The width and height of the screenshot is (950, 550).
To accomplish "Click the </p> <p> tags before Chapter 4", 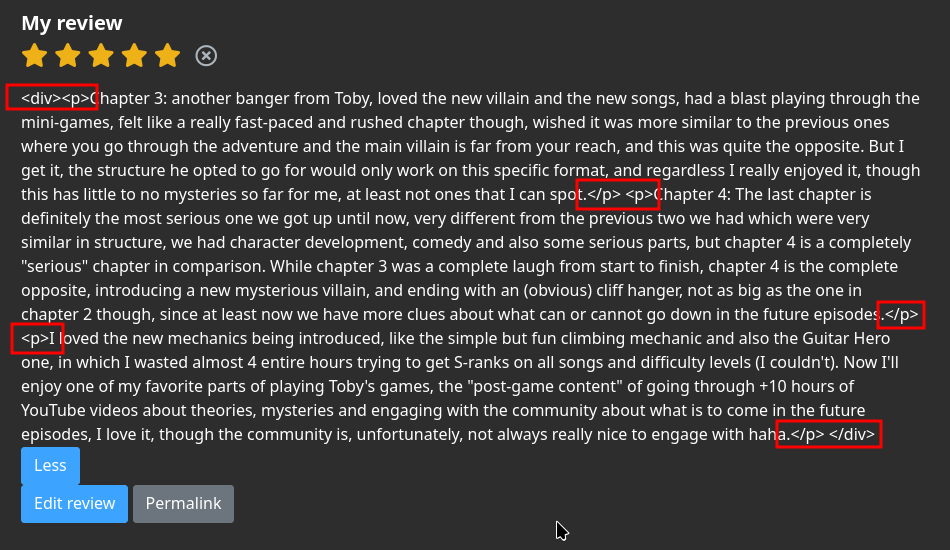I will click(620, 194).
